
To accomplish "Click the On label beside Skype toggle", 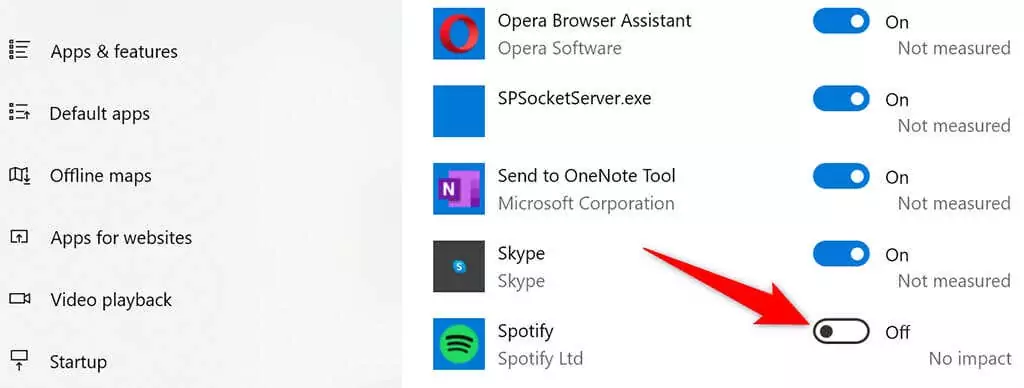I will pos(897,255).
